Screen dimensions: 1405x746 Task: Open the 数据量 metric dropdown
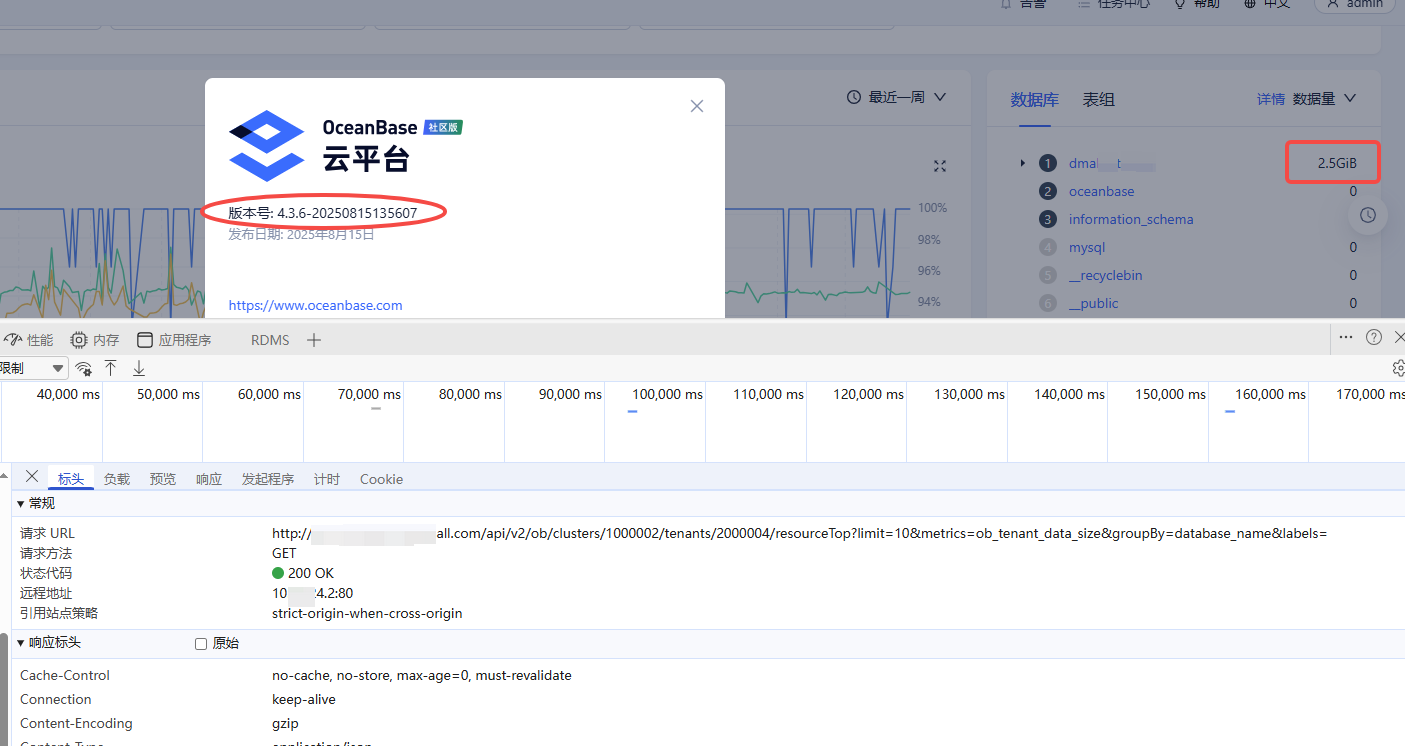click(x=1324, y=99)
